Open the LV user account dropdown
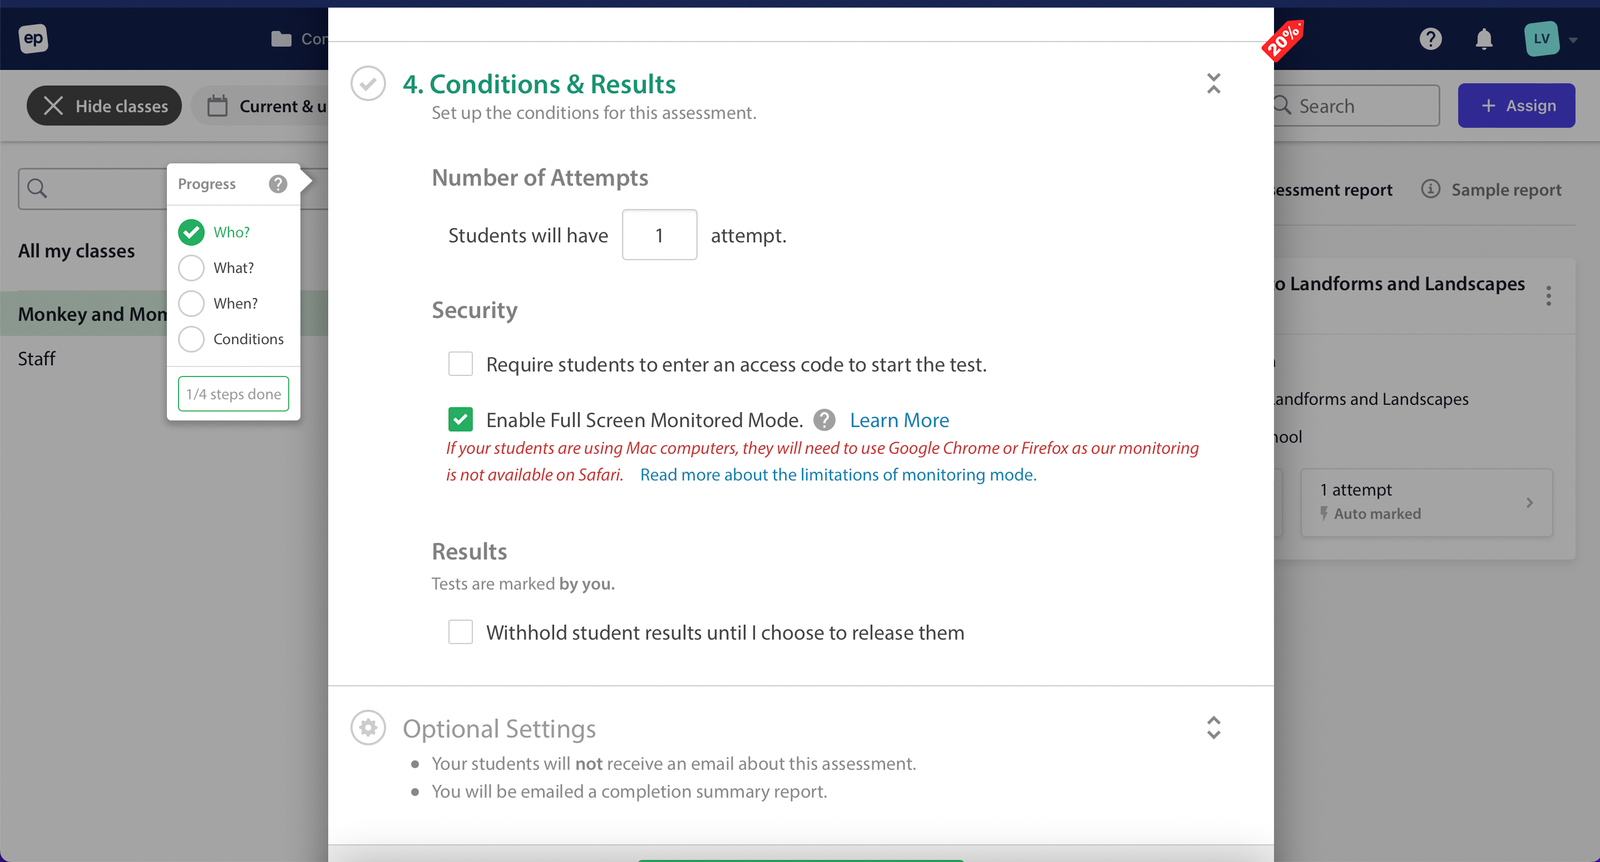 pyautogui.click(x=1550, y=39)
